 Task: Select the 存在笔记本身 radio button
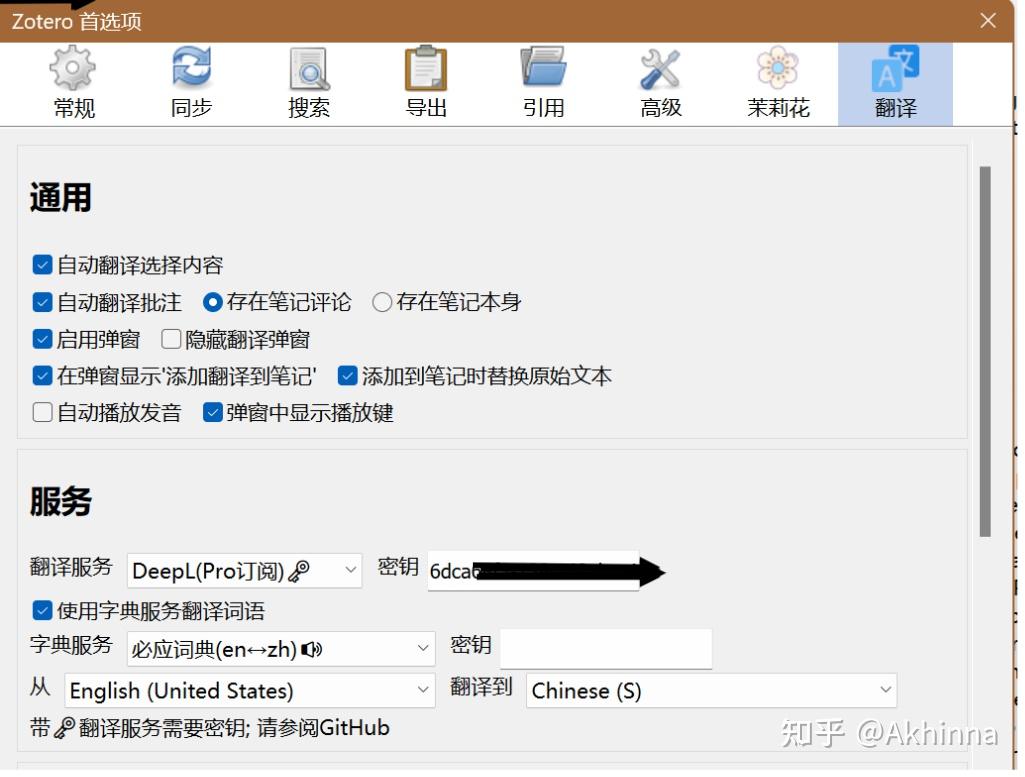[381, 301]
